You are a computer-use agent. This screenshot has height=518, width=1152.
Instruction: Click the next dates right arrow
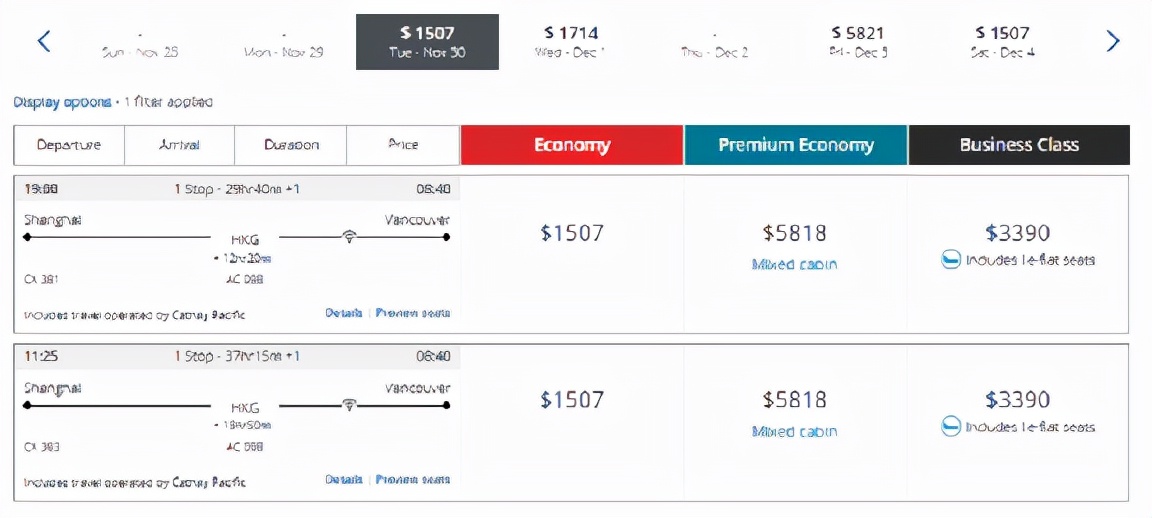(1112, 41)
